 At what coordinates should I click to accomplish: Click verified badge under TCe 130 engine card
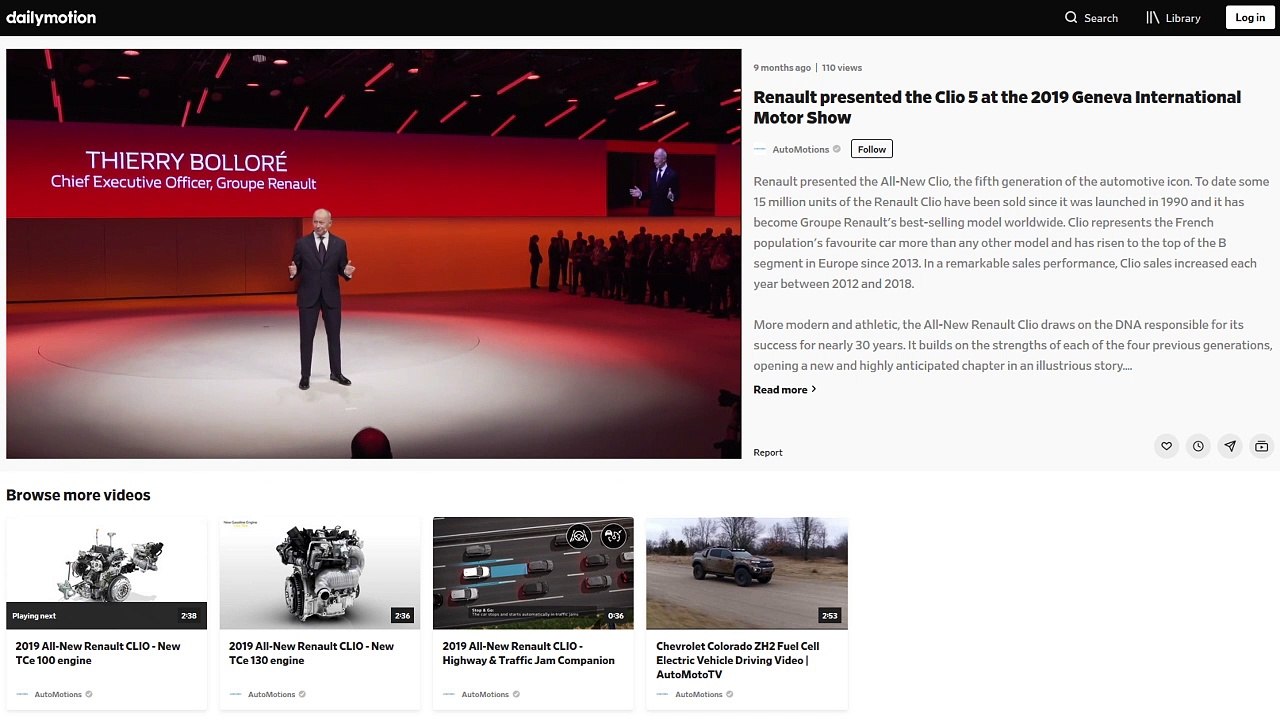302,694
